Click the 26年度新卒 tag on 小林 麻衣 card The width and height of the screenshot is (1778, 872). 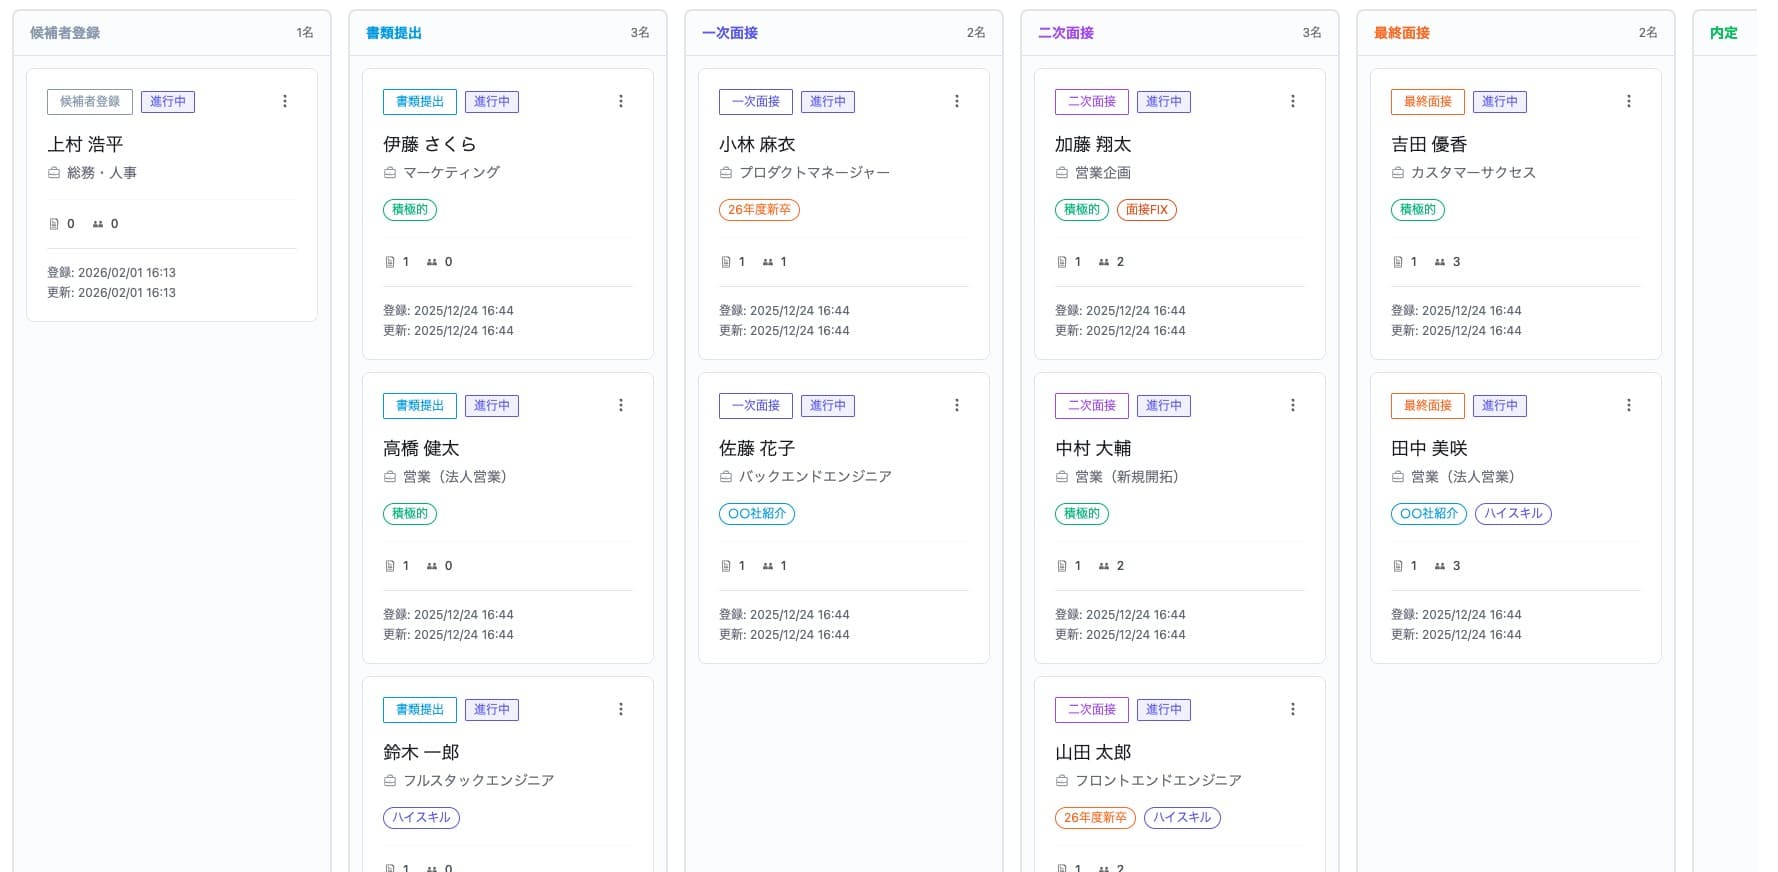click(x=759, y=210)
